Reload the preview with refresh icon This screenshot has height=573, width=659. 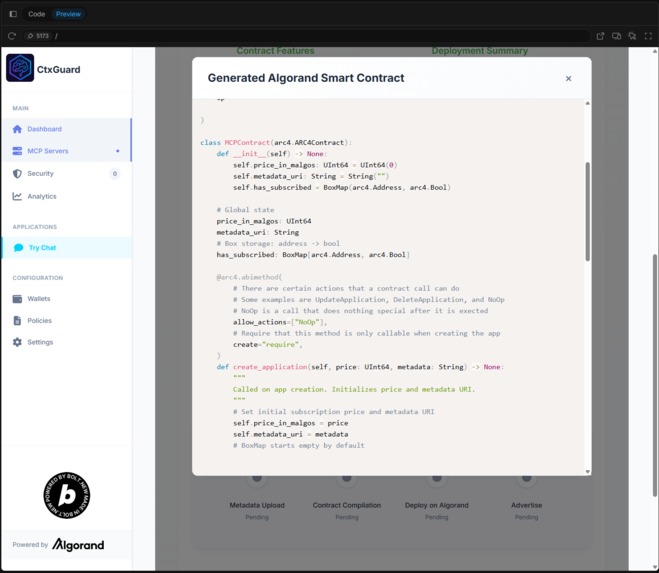click(x=12, y=36)
